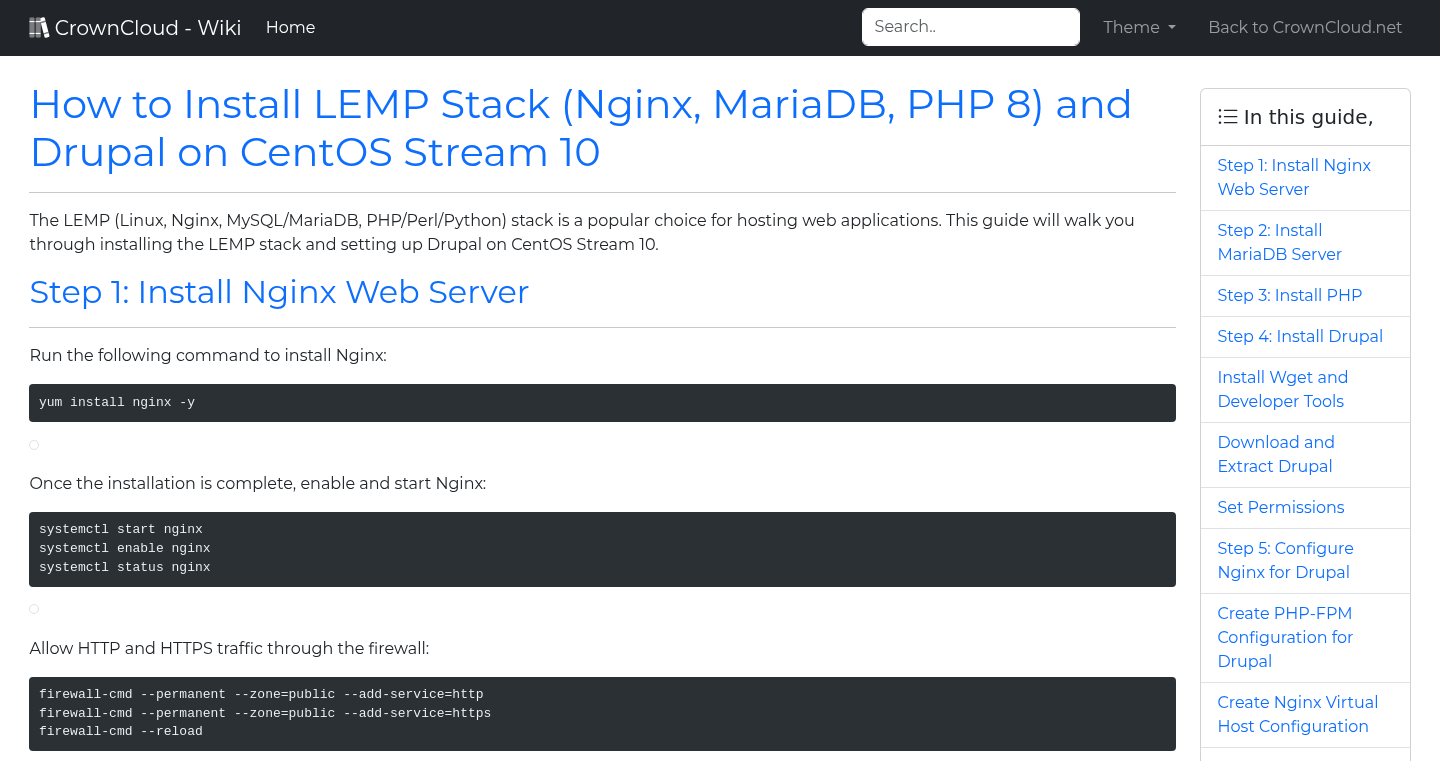Click the copy icon under the systemctl code block
The width and height of the screenshot is (1440, 761).
[33, 608]
